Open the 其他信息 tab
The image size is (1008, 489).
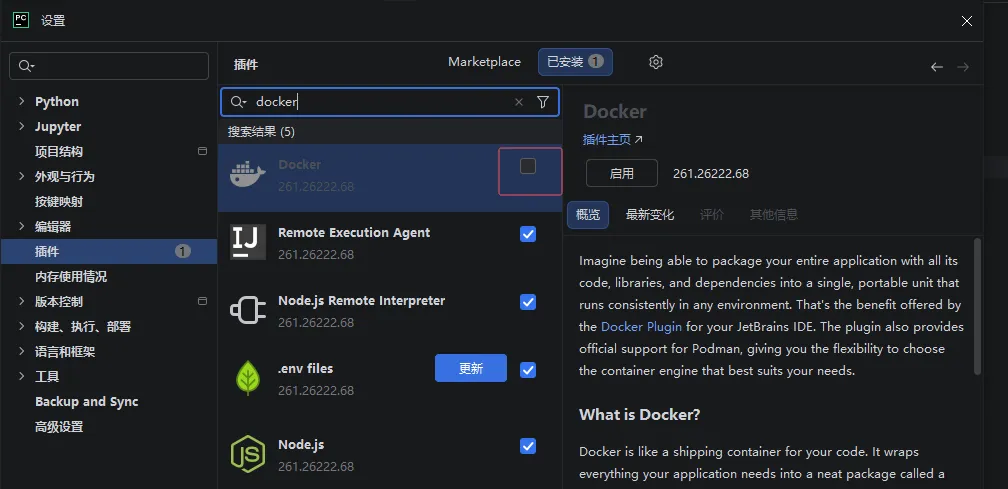pos(773,215)
